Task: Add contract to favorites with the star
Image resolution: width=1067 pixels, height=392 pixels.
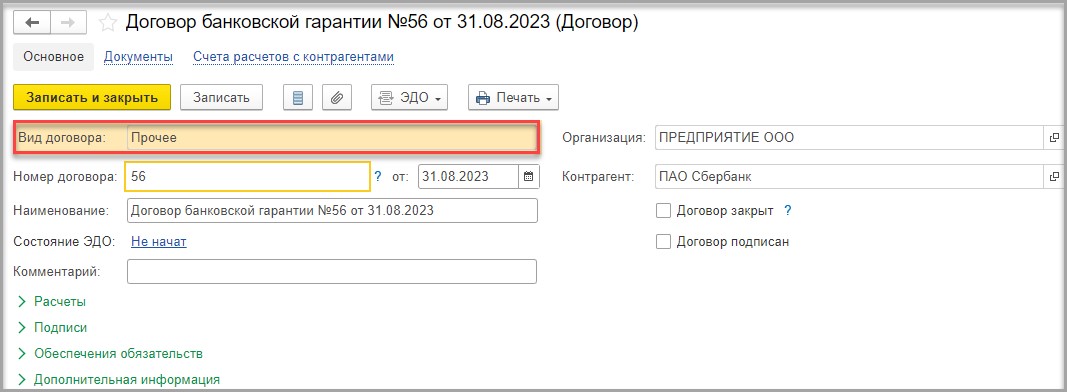Action: [x=108, y=23]
